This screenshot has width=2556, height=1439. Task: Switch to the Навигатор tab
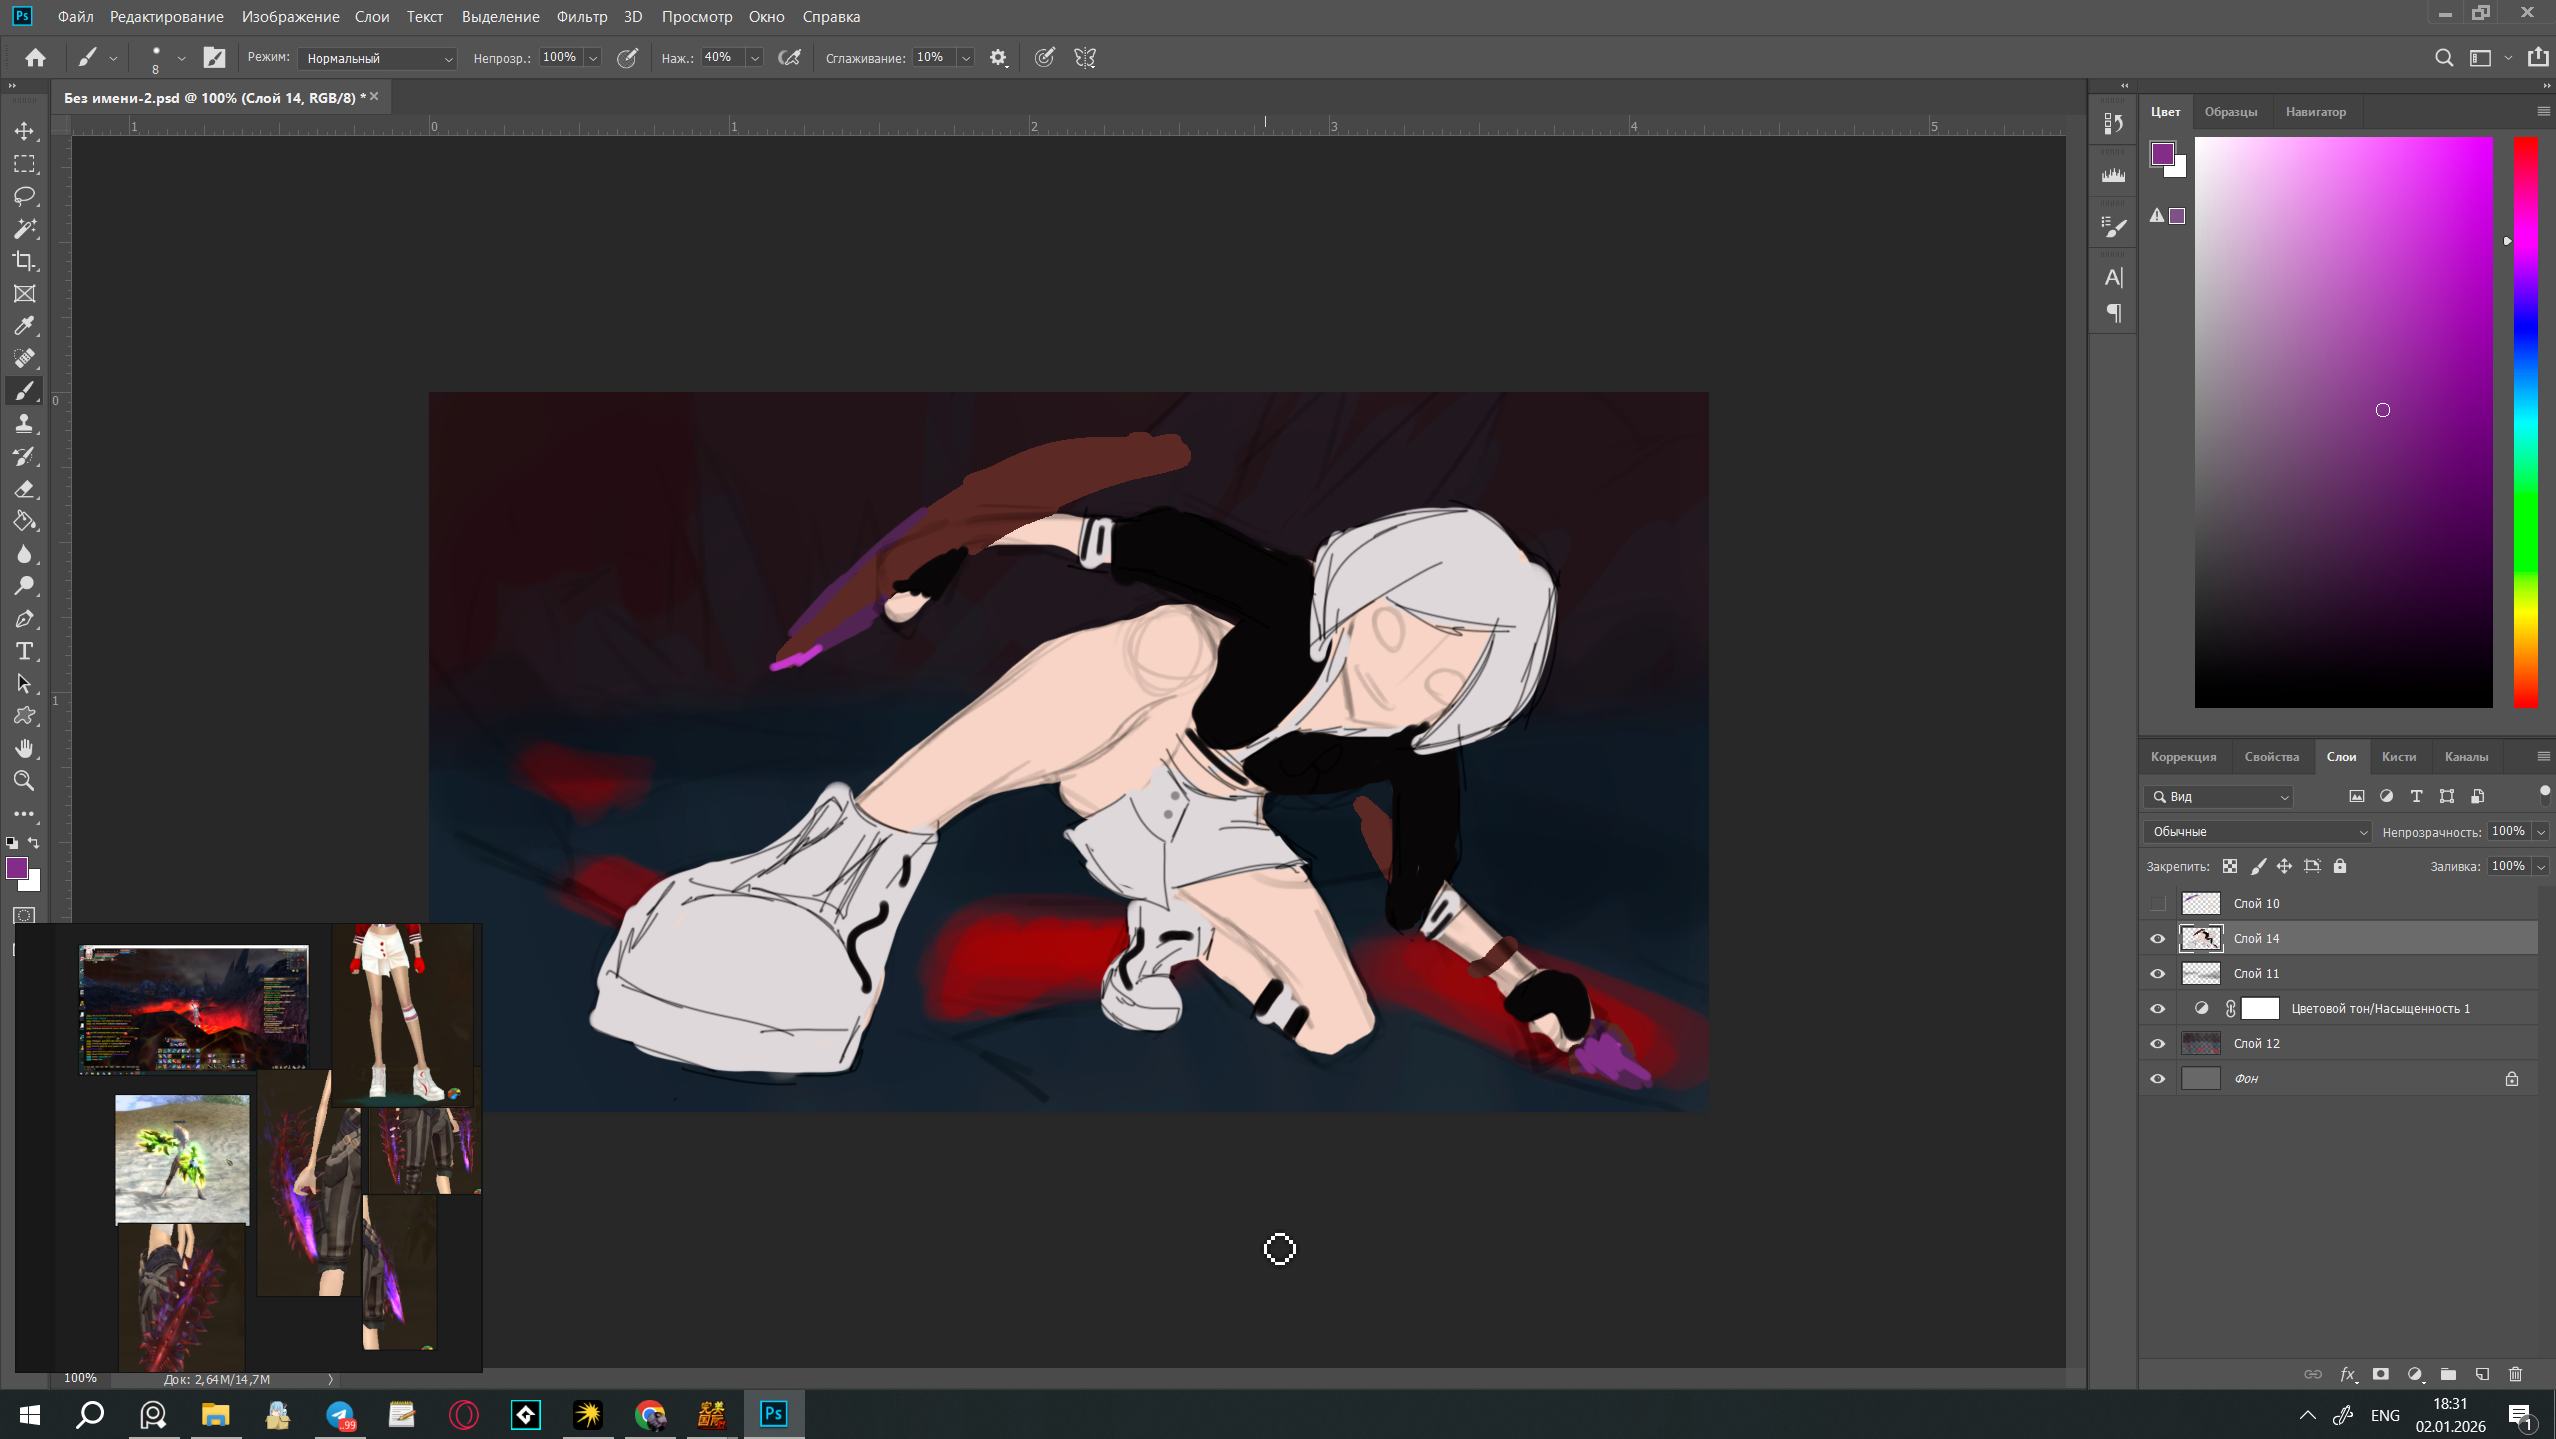pos(2315,112)
